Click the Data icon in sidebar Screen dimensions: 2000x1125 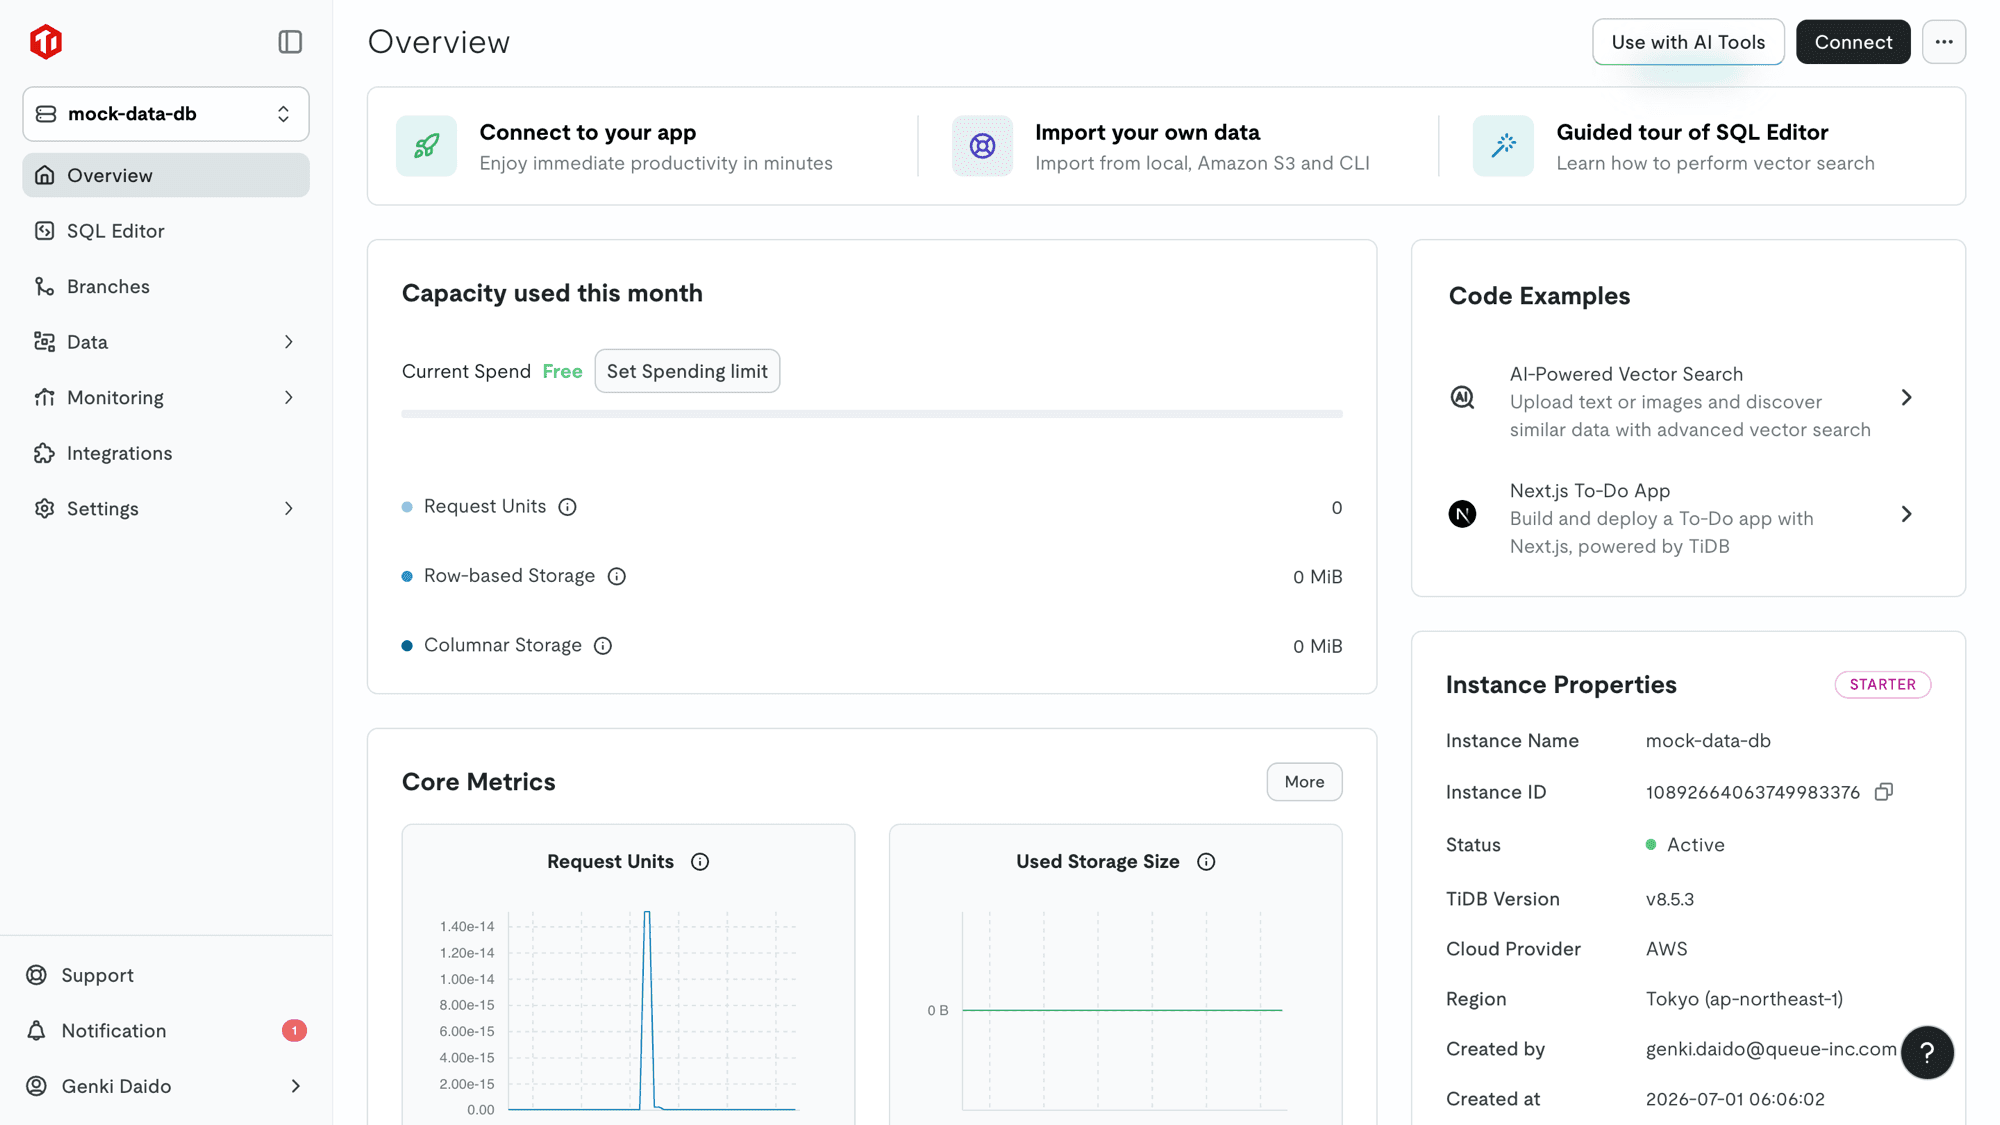click(44, 342)
